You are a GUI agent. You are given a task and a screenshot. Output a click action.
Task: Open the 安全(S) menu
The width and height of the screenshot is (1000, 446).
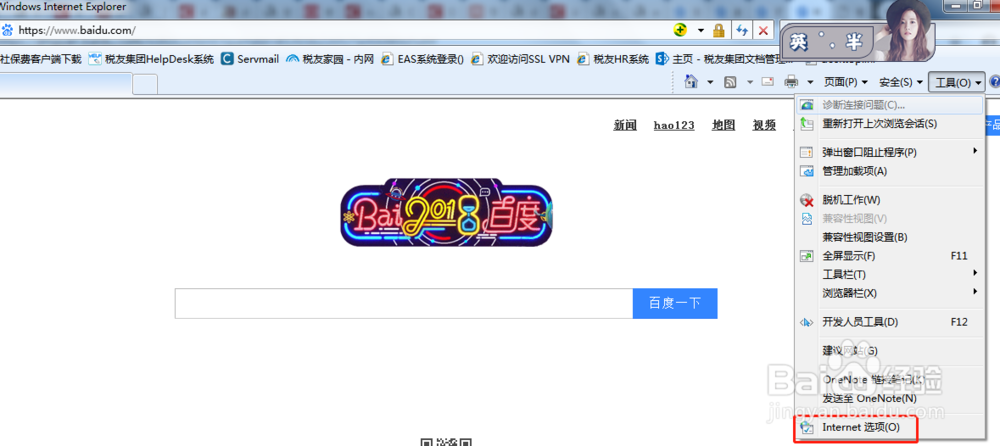901,82
